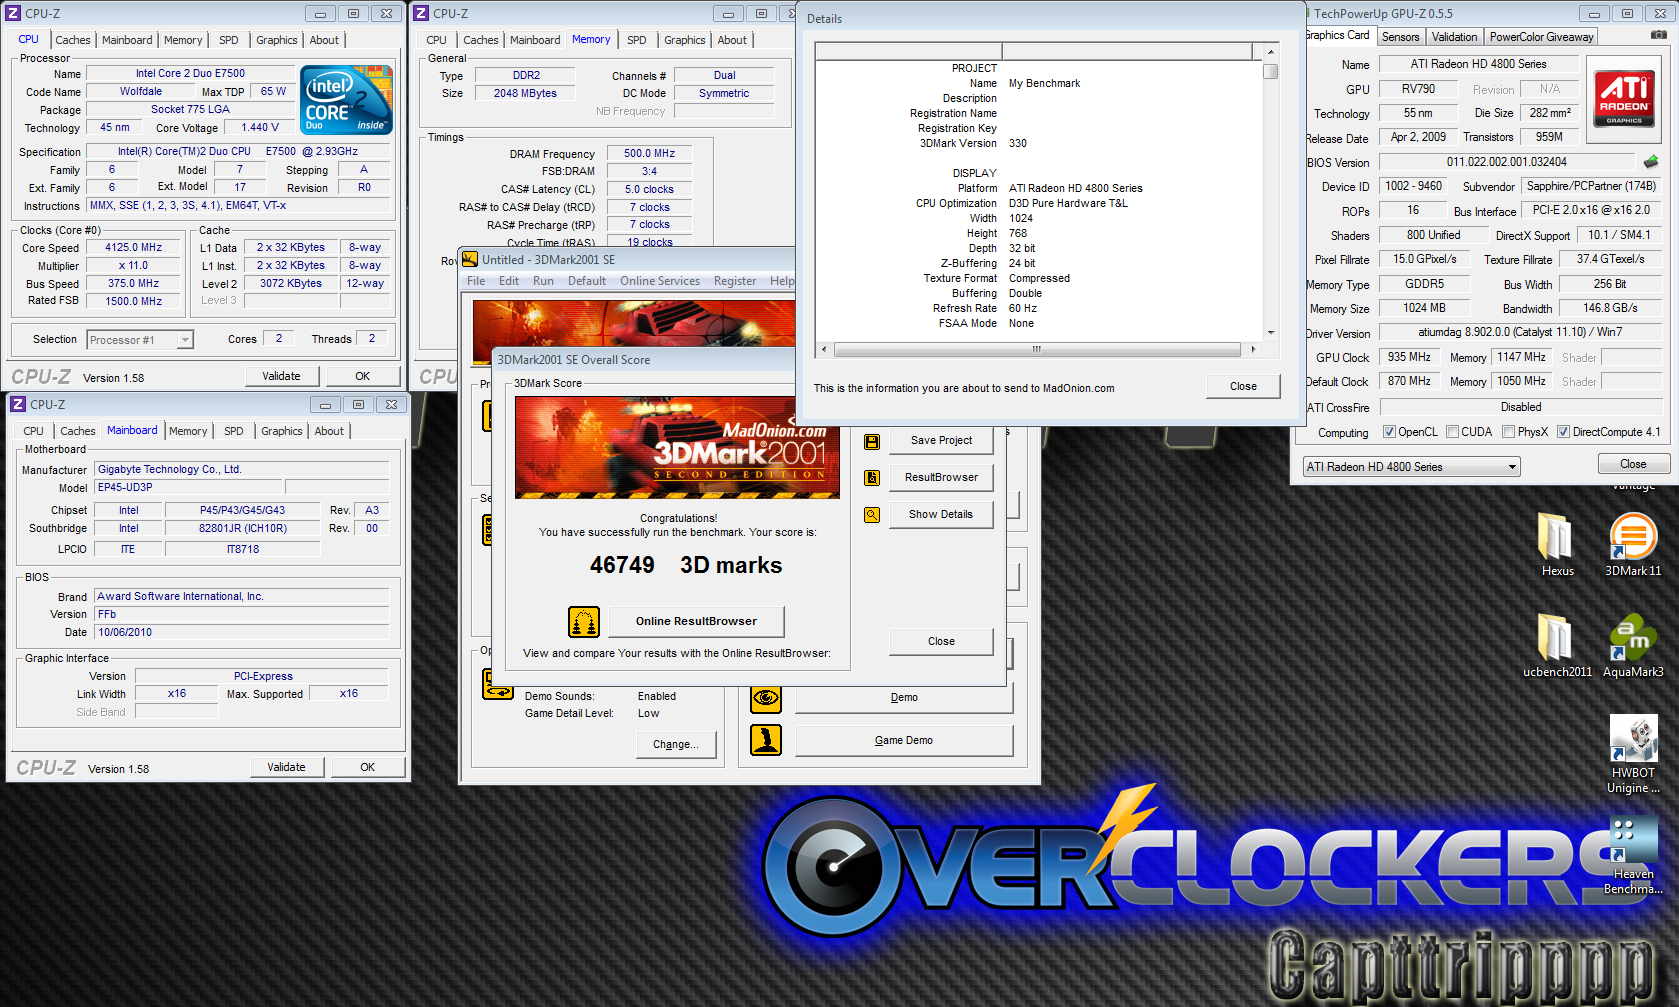The height and width of the screenshot is (1007, 1679).
Task: Click the GPU Clock value 935 MHz
Action: (x=1409, y=357)
